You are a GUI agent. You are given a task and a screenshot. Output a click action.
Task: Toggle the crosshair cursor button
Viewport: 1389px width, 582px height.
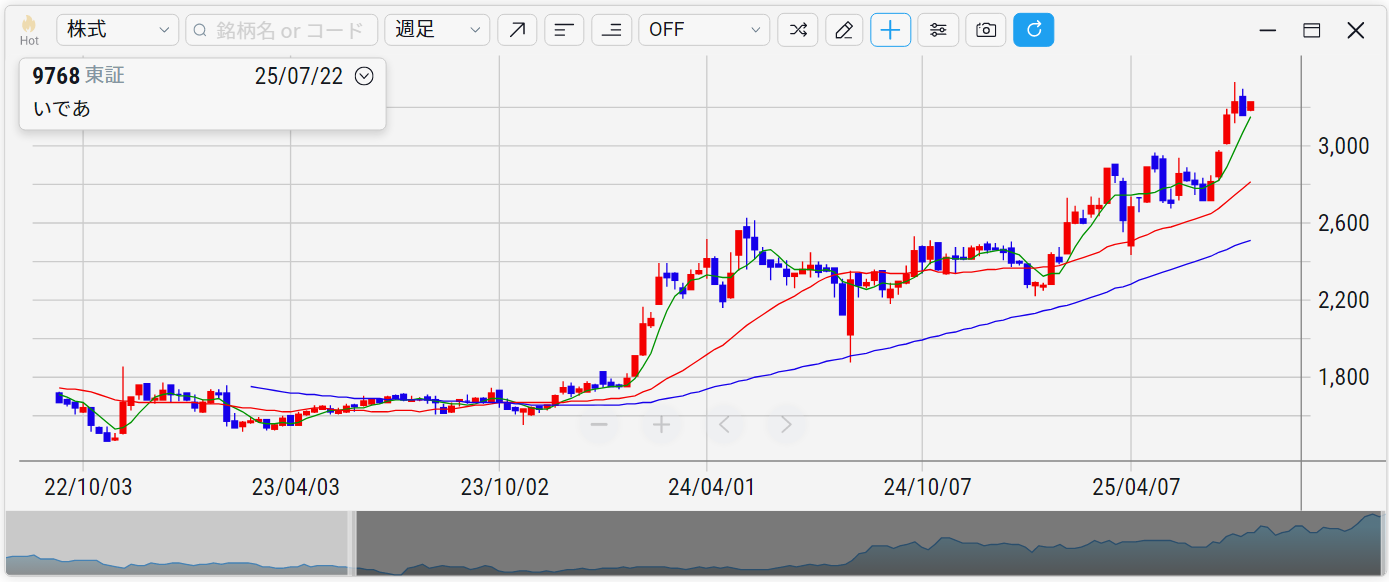coord(891,30)
